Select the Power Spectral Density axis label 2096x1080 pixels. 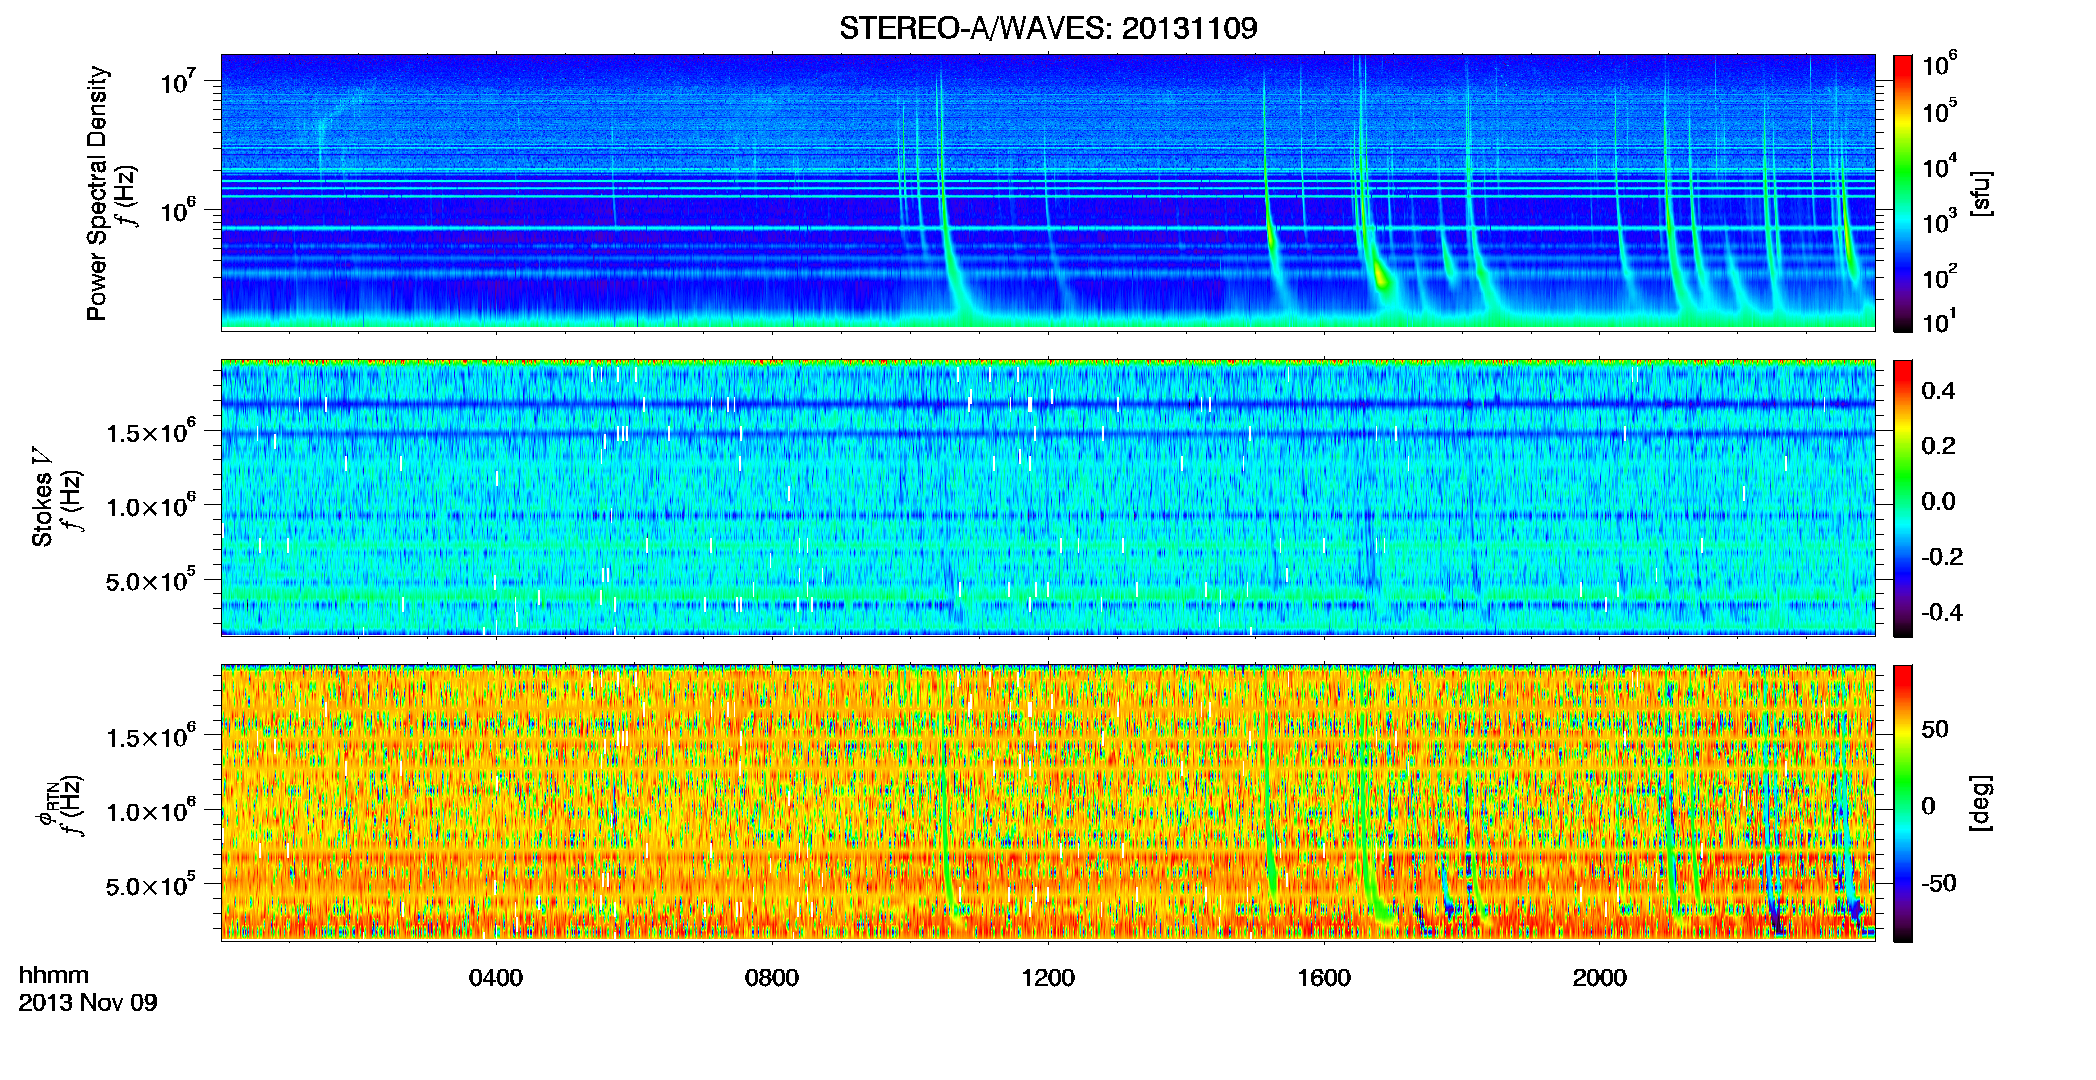click(97, 193)
